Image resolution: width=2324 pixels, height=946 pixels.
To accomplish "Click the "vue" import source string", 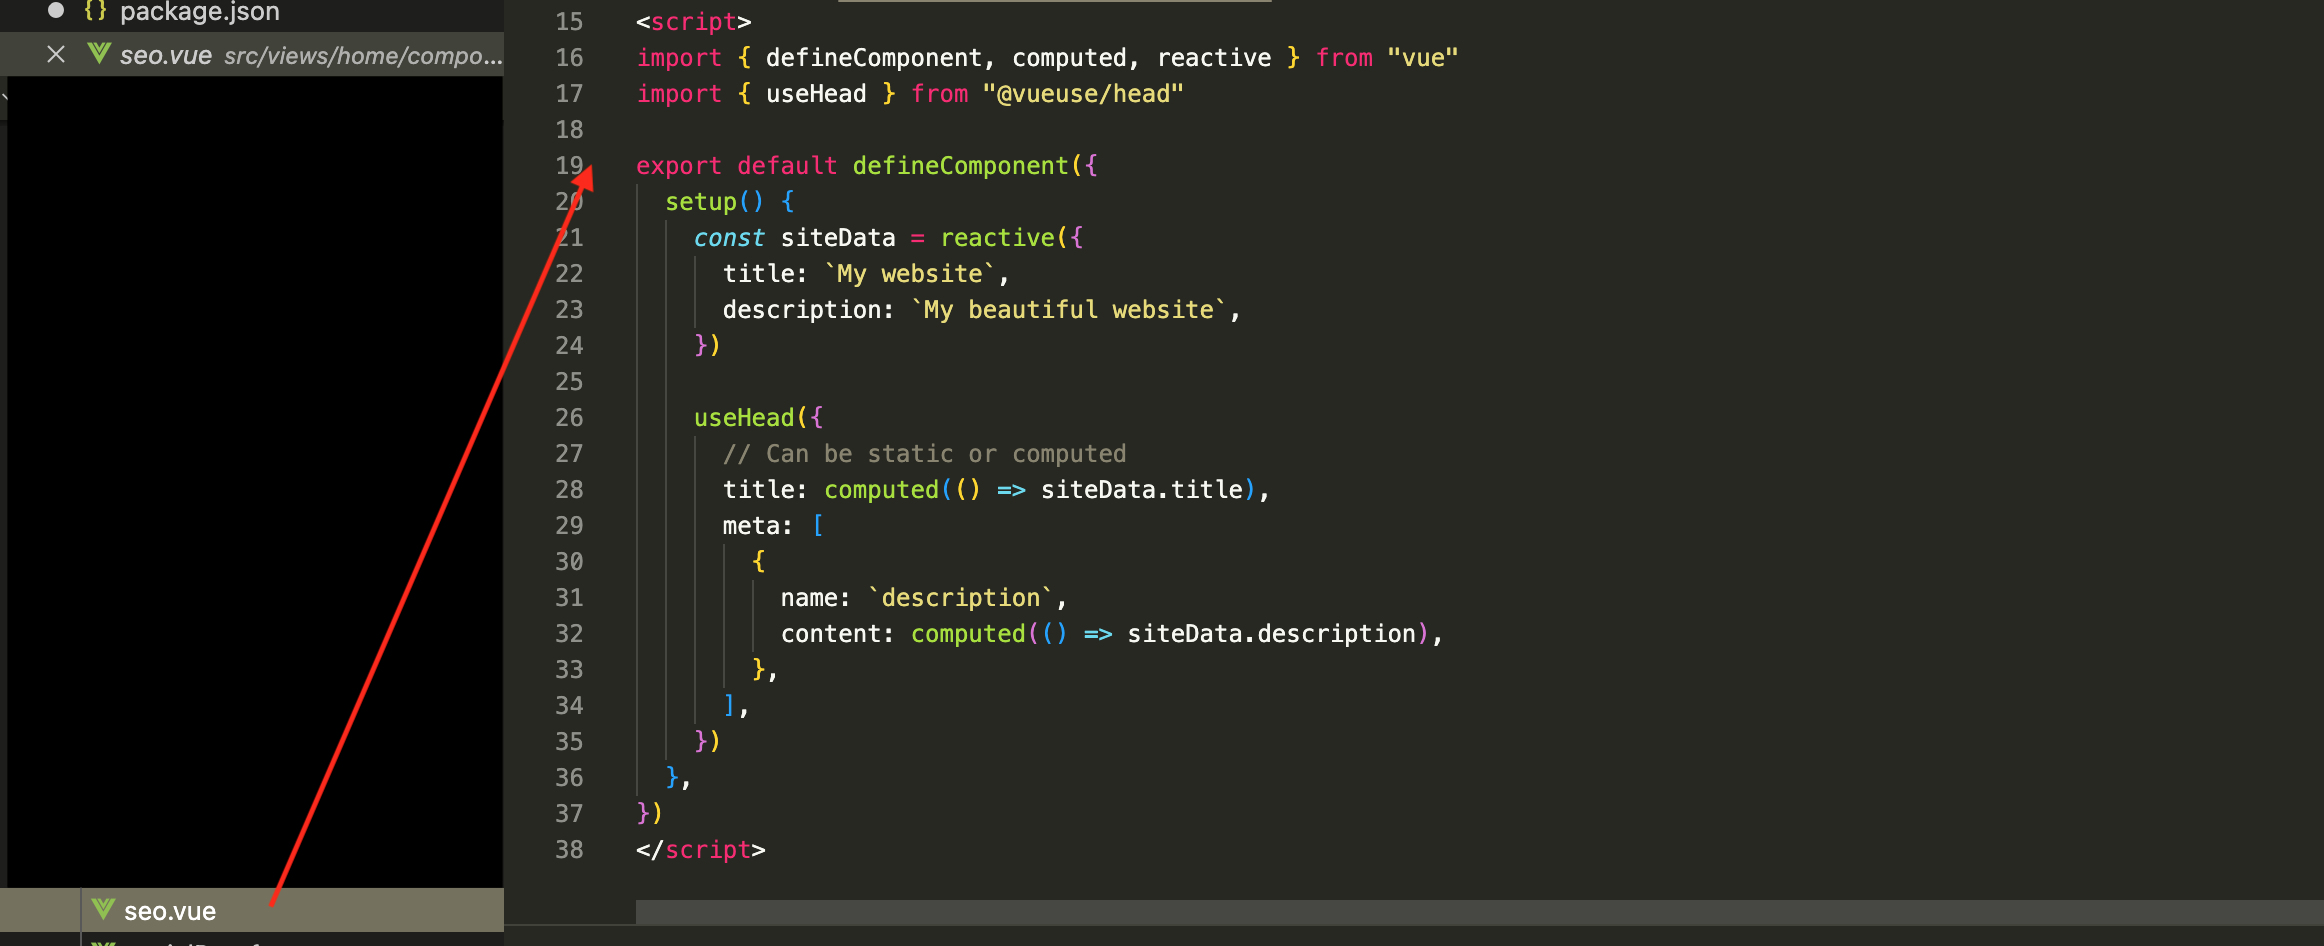I will click(1422, 58).
